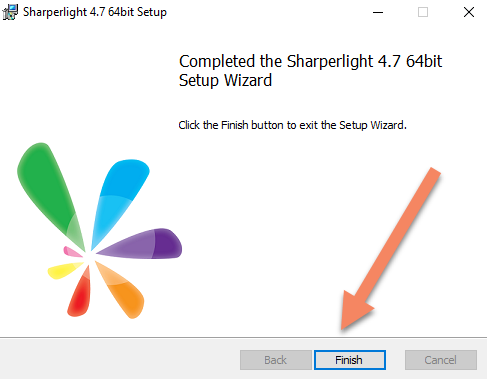Image resolution: width=487 pixels, height=379 pixels.
Task: Click the purple petal of the Sharperlight logo
Action: click(147, 245)
